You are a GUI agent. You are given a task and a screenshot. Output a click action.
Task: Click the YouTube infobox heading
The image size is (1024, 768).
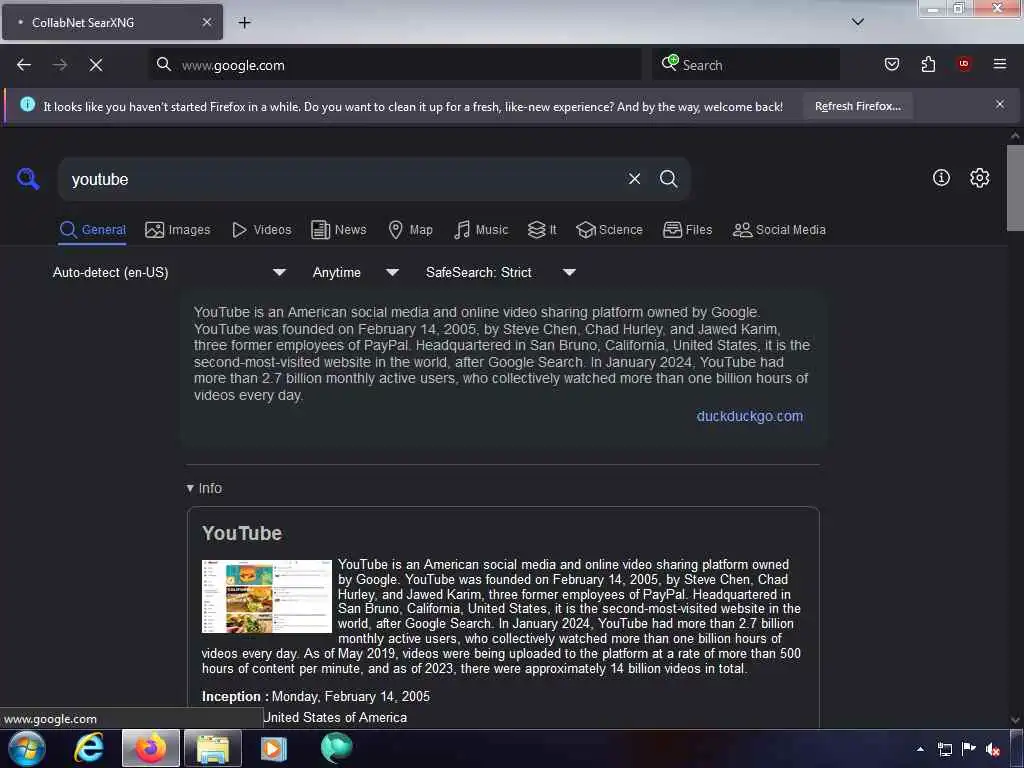coord(242,533)
